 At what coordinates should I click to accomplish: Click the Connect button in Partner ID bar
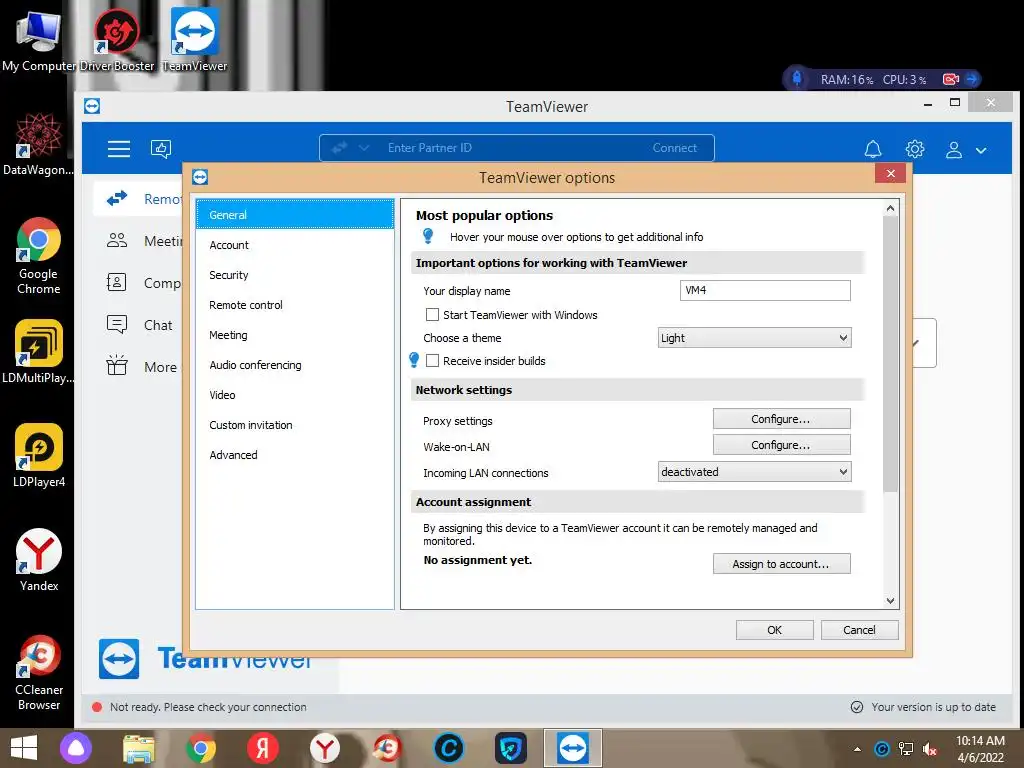(675, 148)
